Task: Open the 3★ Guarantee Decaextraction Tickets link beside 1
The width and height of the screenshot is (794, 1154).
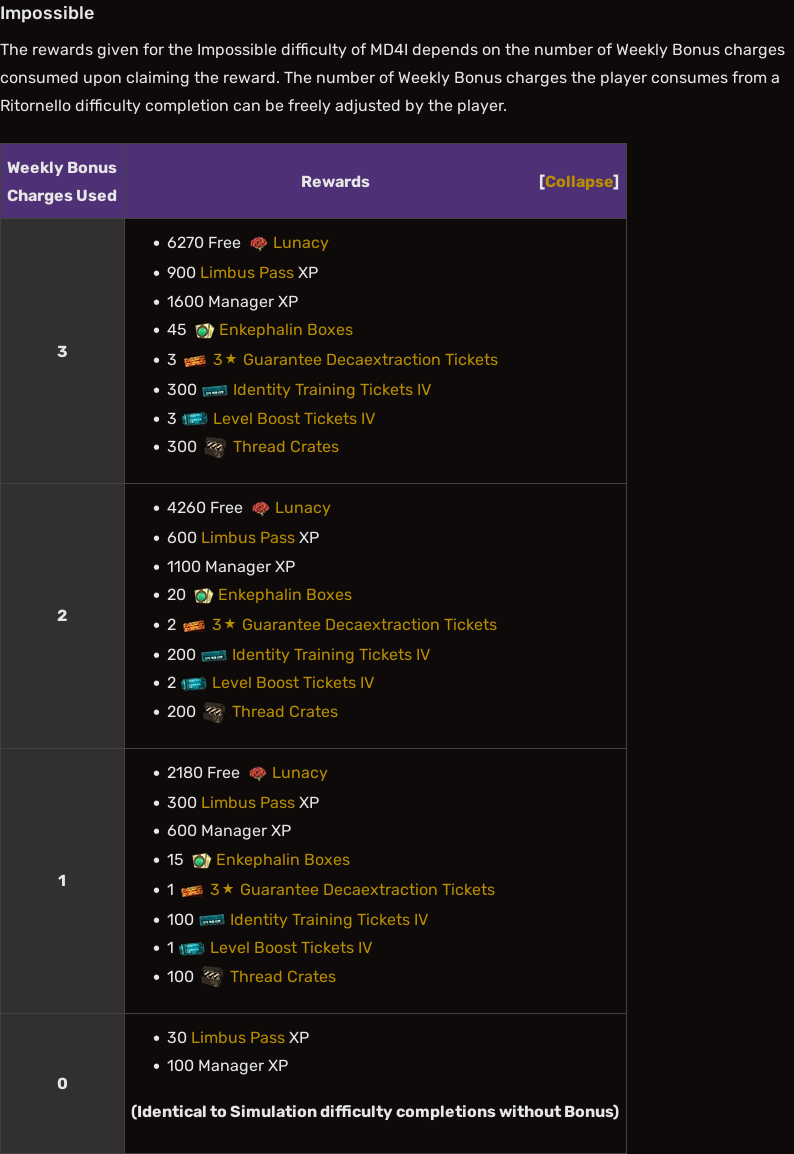Action: (x=352, y=890)
